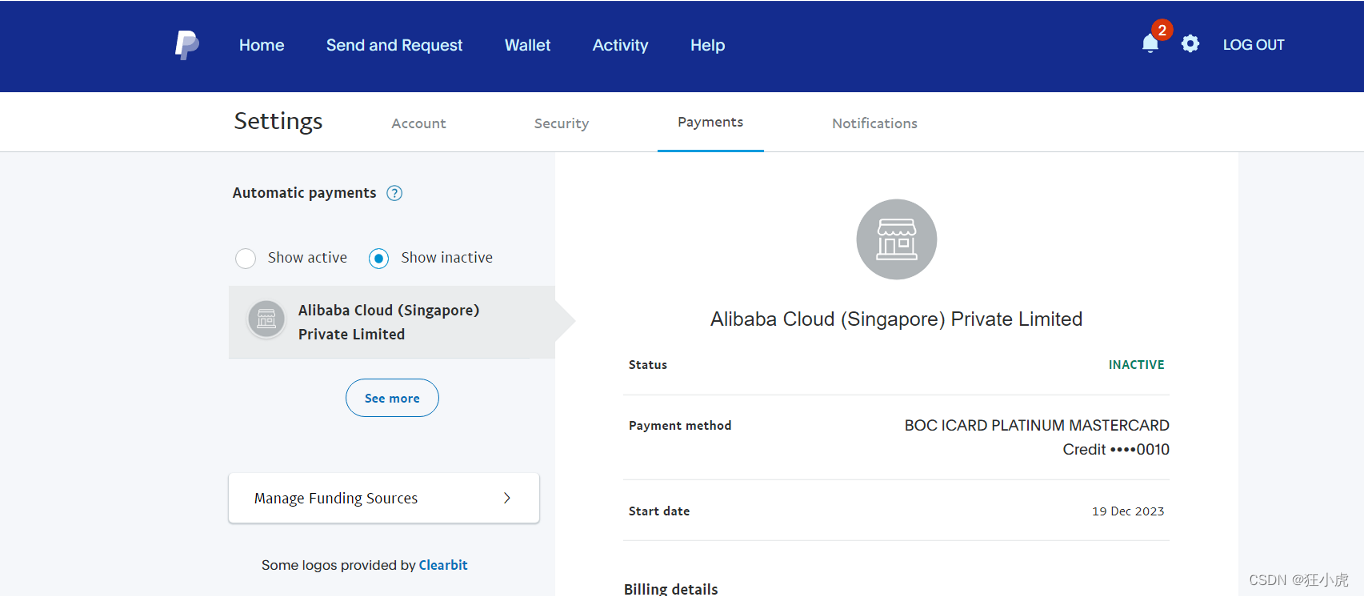Screen dimensions: 1364x596
Task: Click the large store icon above merchant name
Action: pyautogui.click(x=897, y=239)
